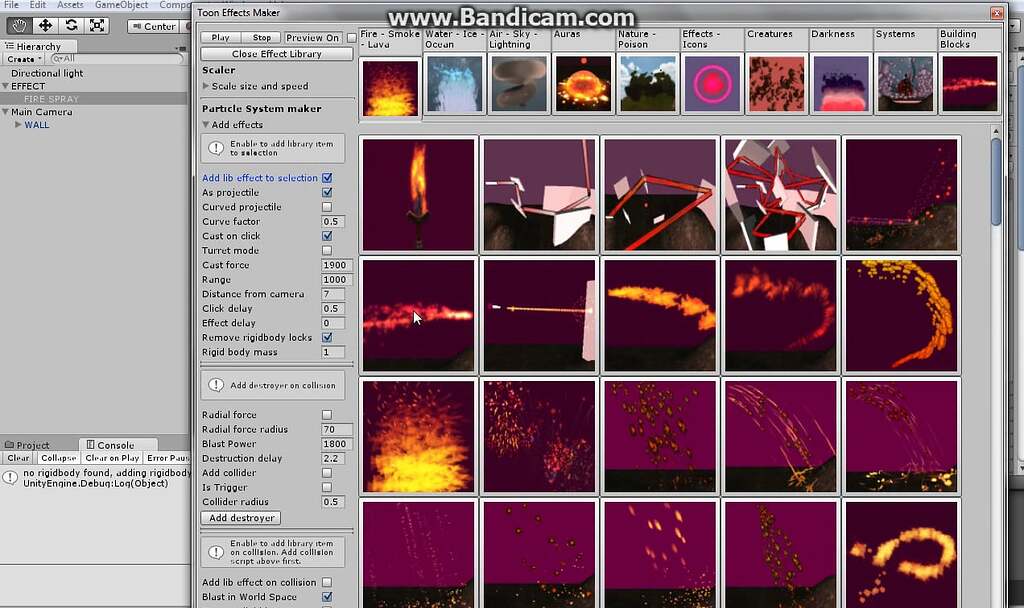Open the Create dropdown in Hierarchy
The height and width of the screenshot is (608, 1024).
[x=24, y=58]
